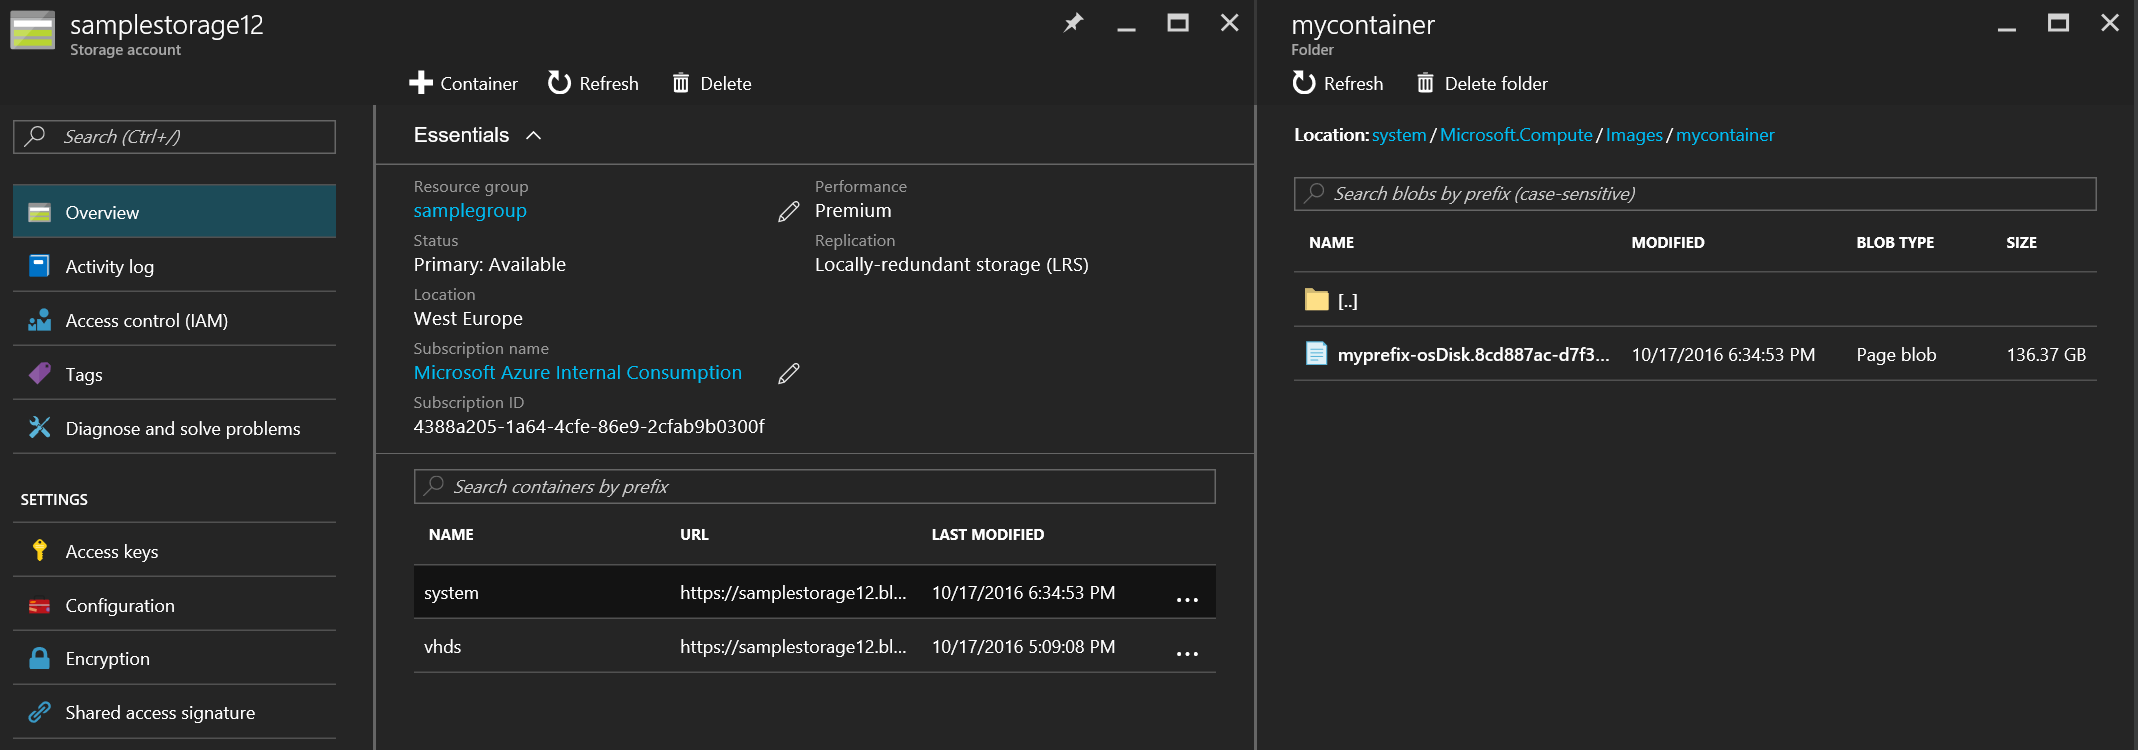
Task: Click the LAST MODIFIED column header
Action: (x=988, y=535)
